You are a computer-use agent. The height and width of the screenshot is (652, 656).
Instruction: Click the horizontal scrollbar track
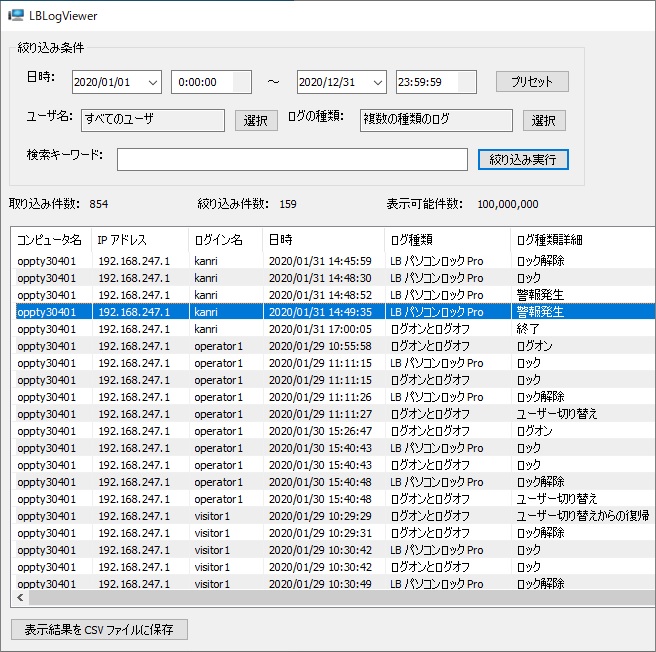click(341, 598)
